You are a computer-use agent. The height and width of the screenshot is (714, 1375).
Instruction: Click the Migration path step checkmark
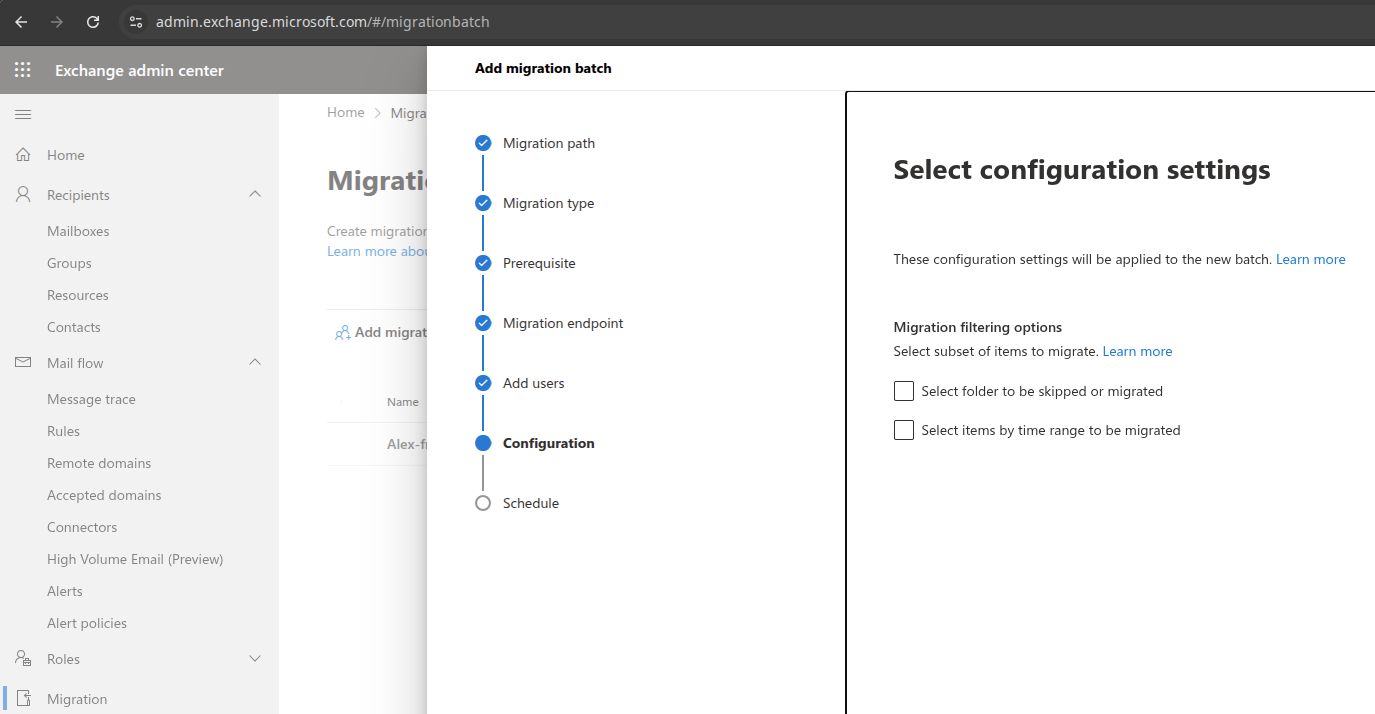(x=483, y=143)
